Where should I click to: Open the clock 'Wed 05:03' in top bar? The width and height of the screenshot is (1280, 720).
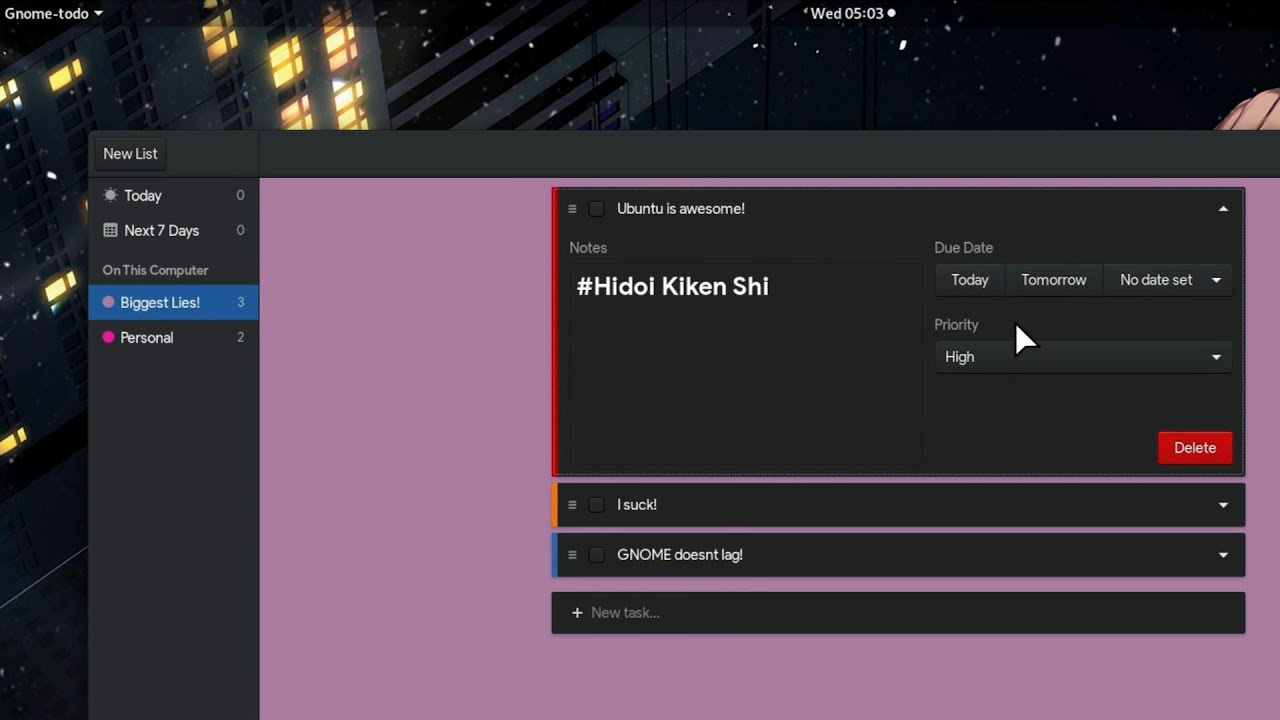(852, 13)
